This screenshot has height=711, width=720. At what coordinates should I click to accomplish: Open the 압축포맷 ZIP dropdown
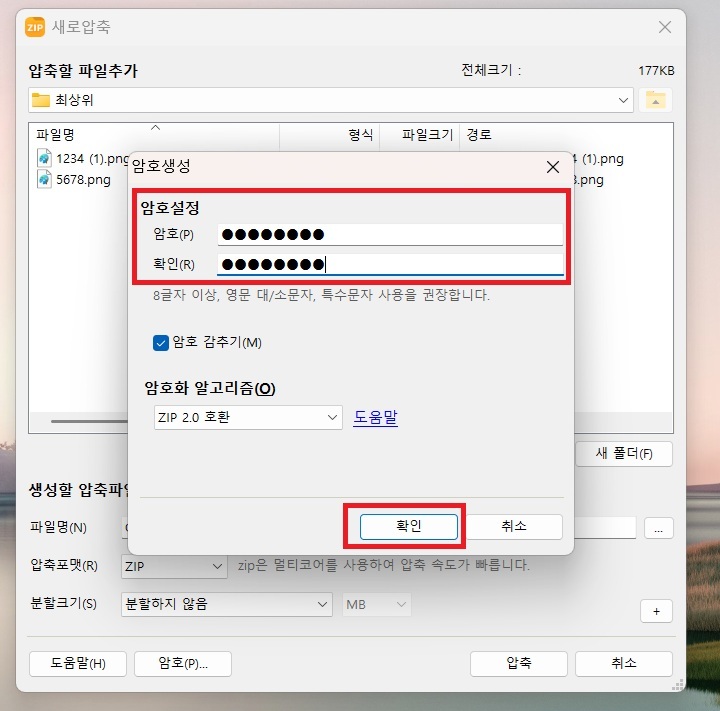(x=174, y=566)
